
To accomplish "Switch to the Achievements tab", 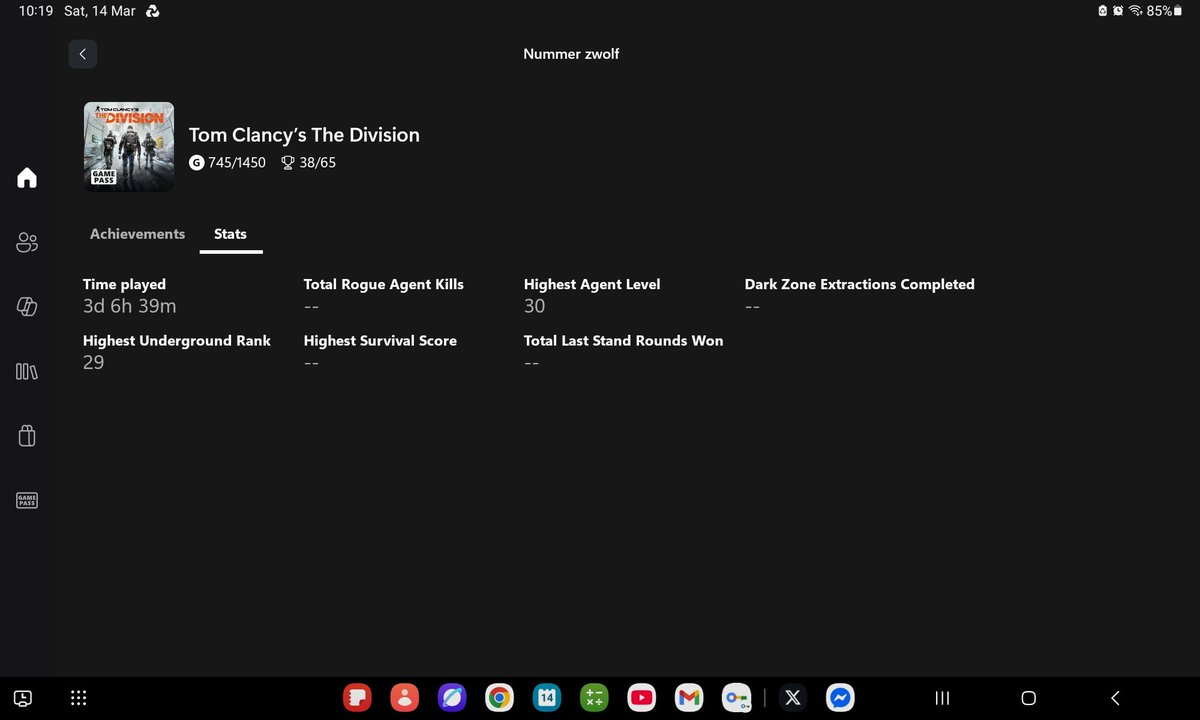I will coord(137,234).
